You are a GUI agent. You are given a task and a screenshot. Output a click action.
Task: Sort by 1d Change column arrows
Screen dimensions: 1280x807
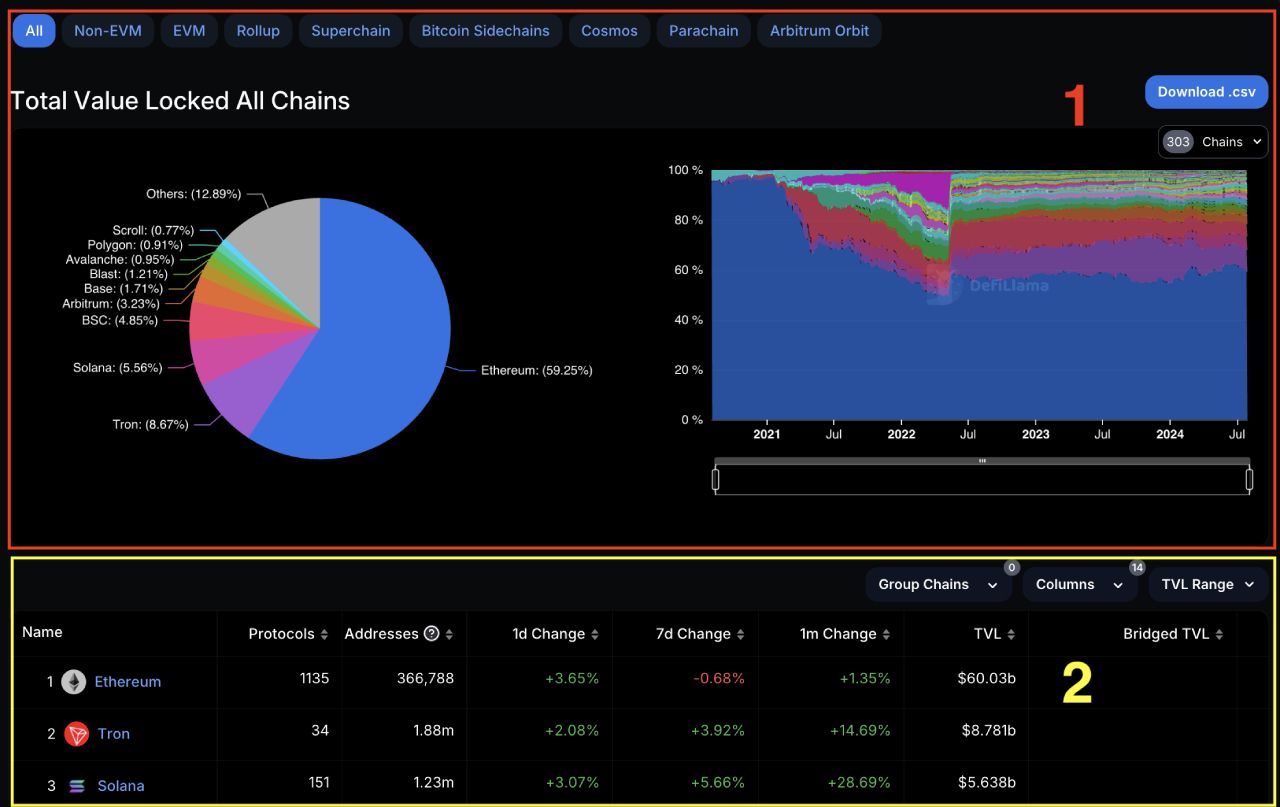pos(595,634)
